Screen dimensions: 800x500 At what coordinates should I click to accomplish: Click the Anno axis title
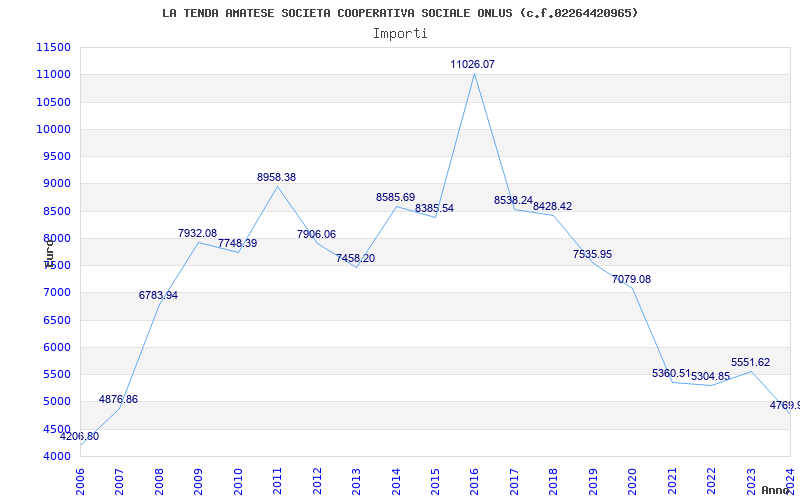pos(774,490)
